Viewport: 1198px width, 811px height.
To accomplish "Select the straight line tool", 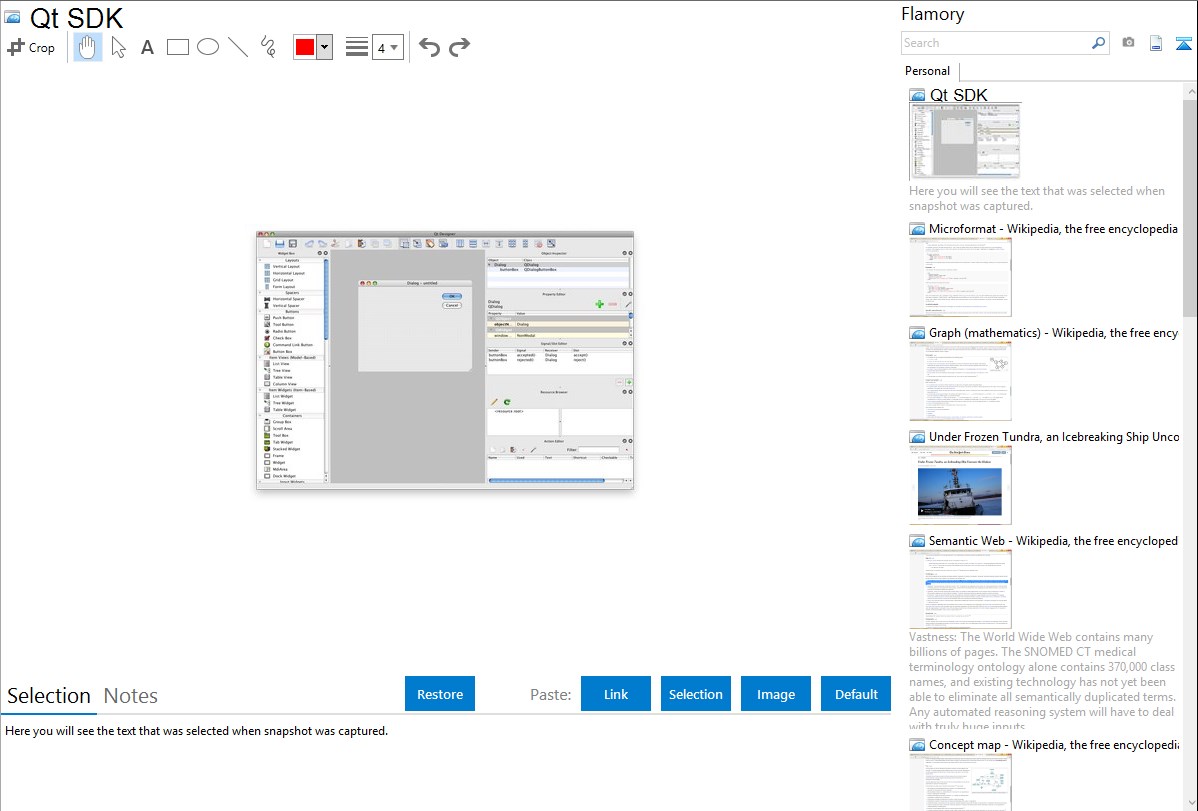I will tap(238, 47).
